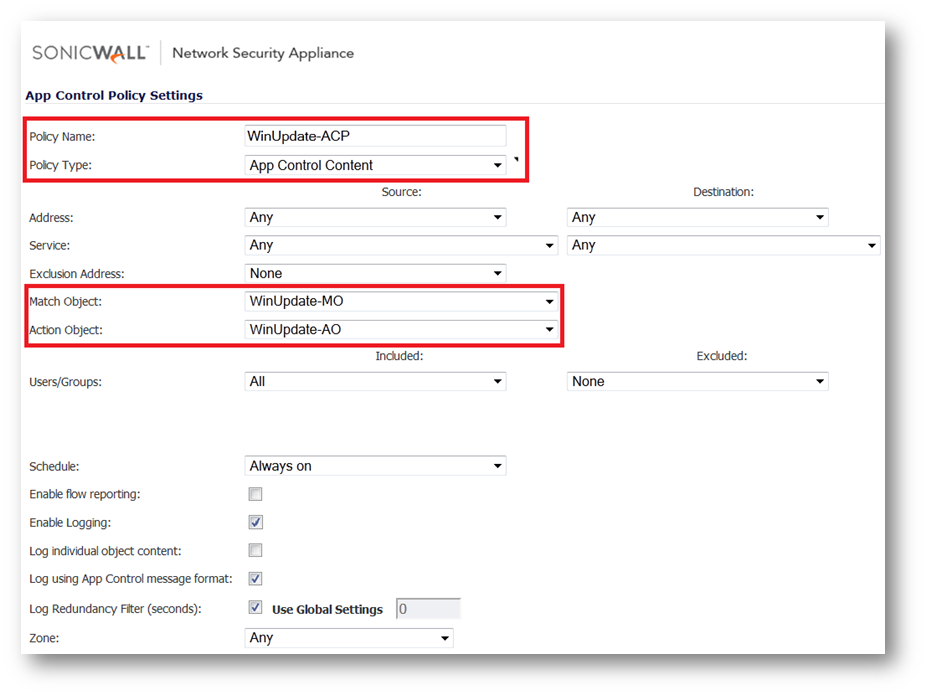Toggle the Enable Logging checkbox
The width and height of the screenshot is (927, 696).
[256, 522]
